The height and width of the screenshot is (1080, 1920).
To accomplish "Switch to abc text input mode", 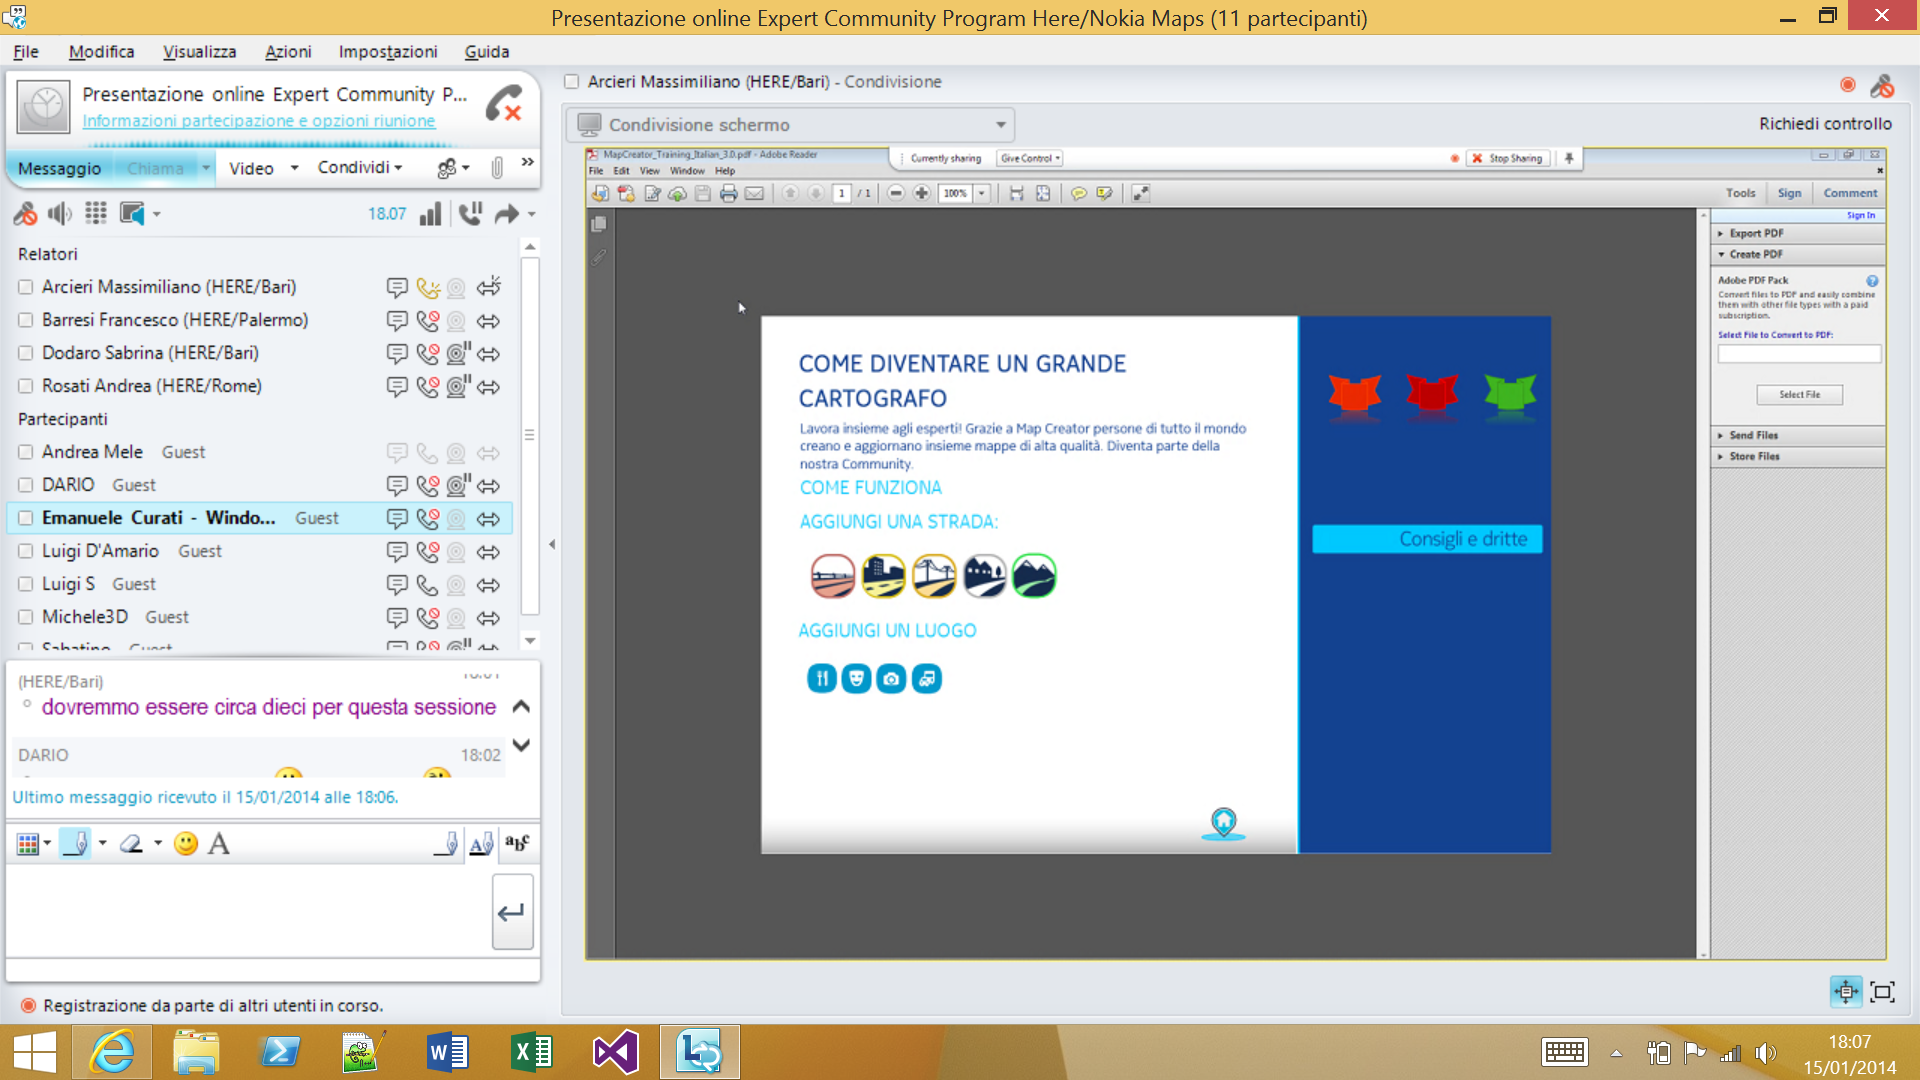I will pos(517,844).
